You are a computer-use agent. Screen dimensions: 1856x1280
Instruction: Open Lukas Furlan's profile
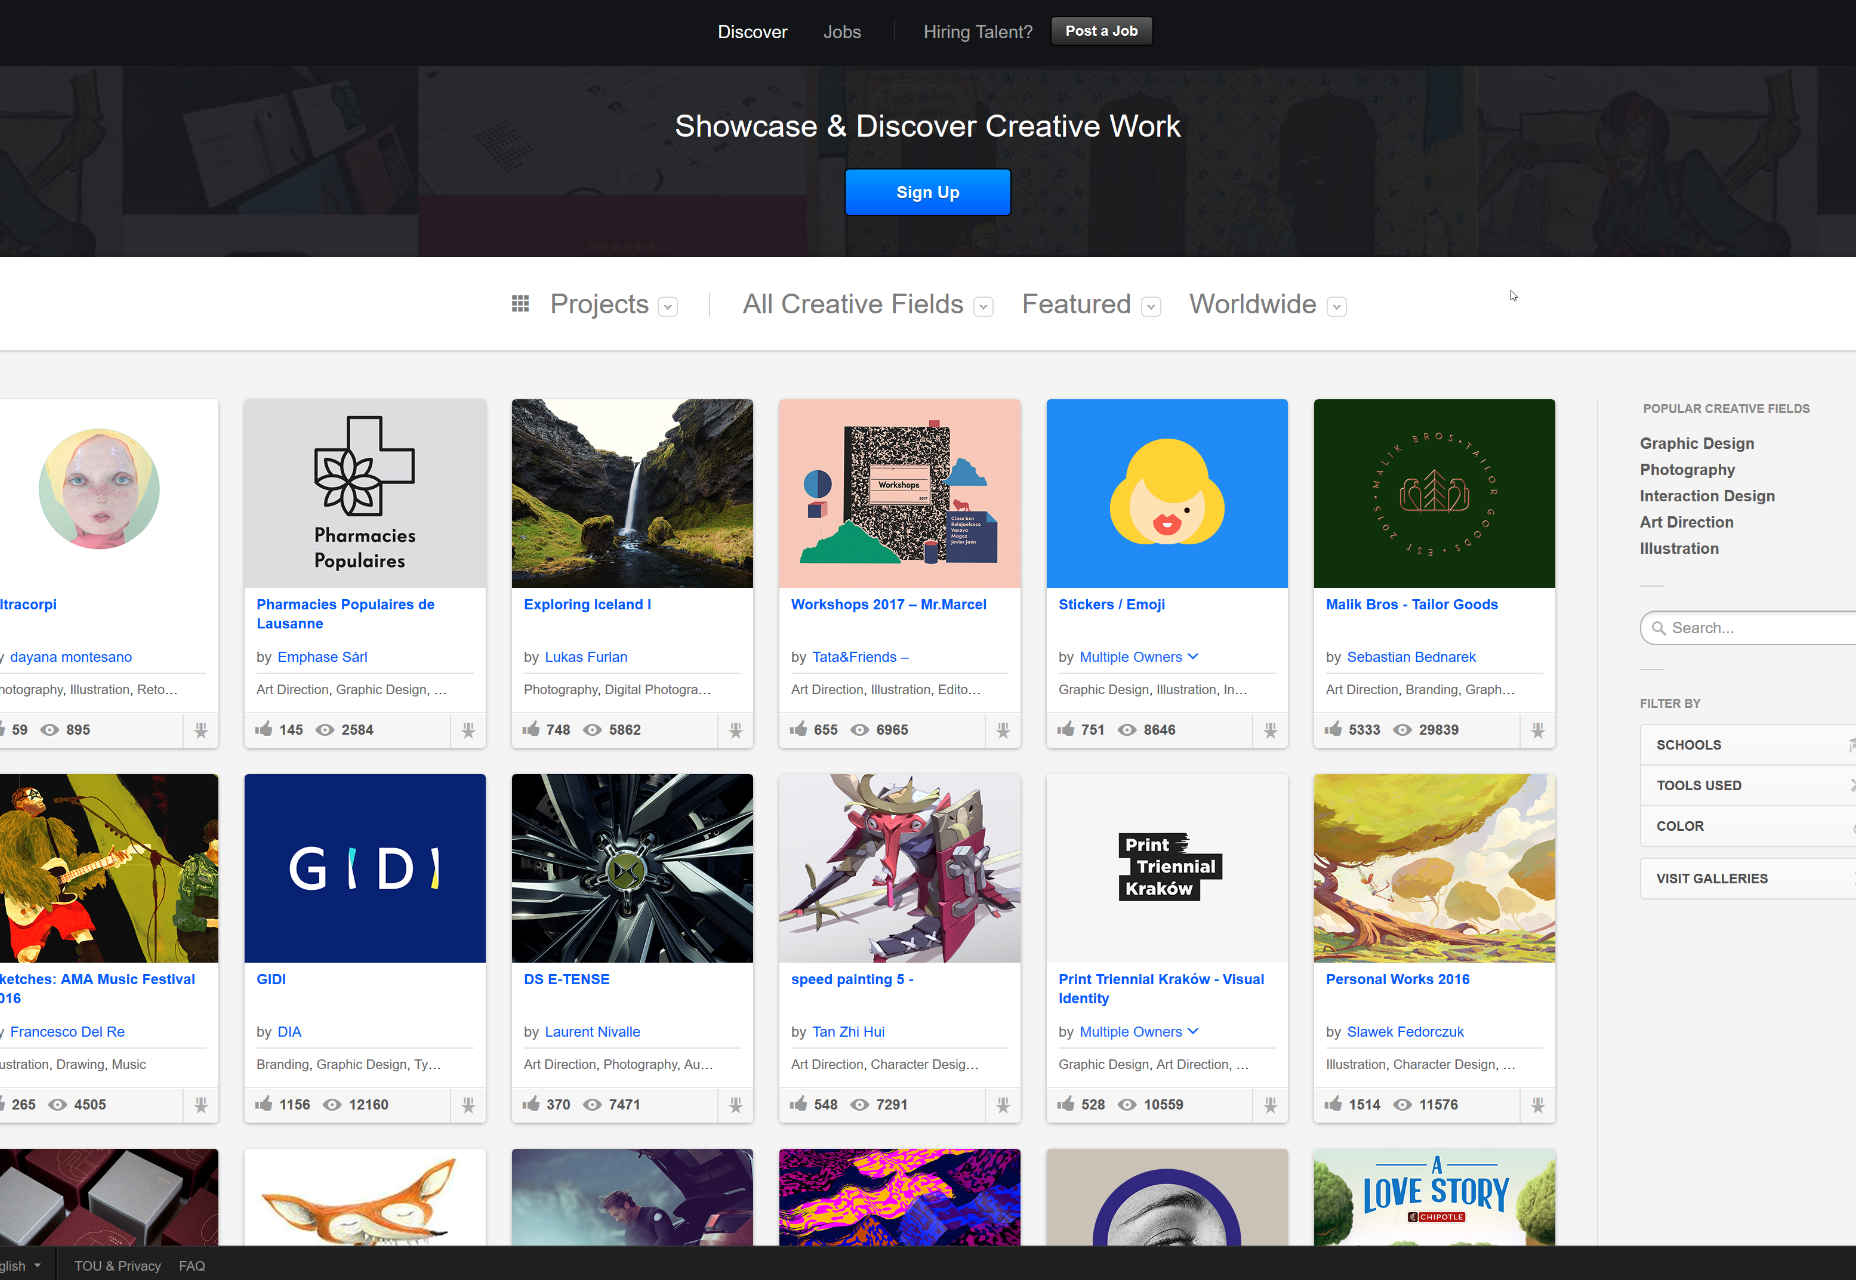586,657
